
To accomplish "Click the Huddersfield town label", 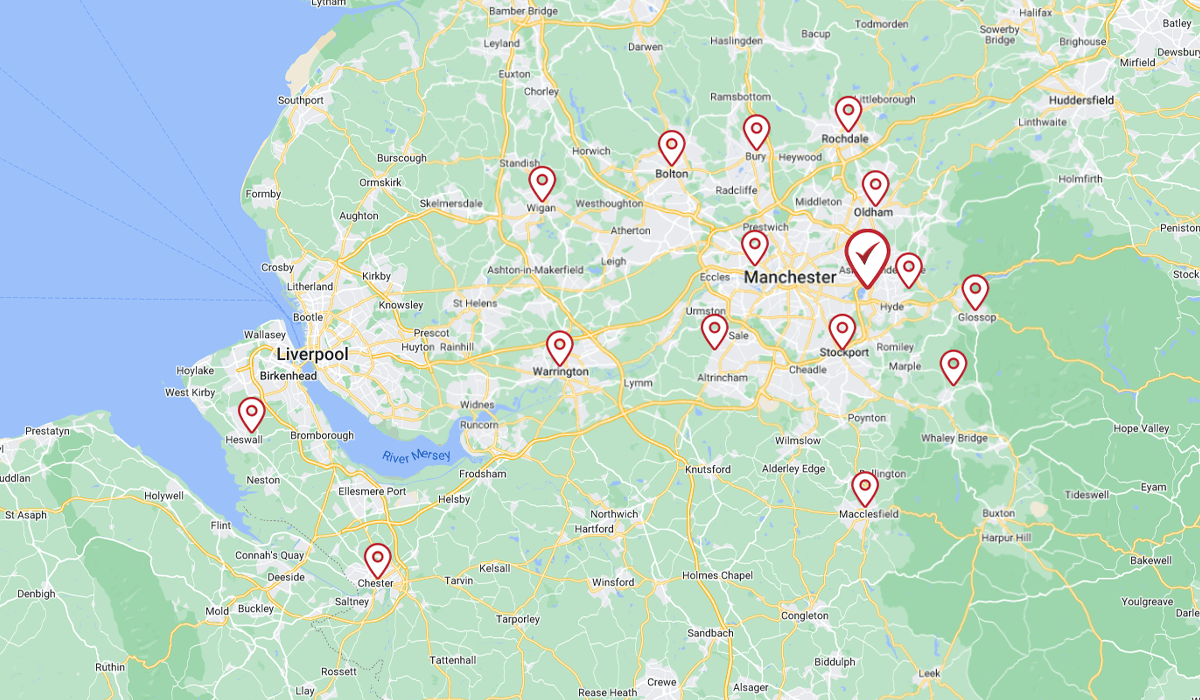I will 1082,101.
